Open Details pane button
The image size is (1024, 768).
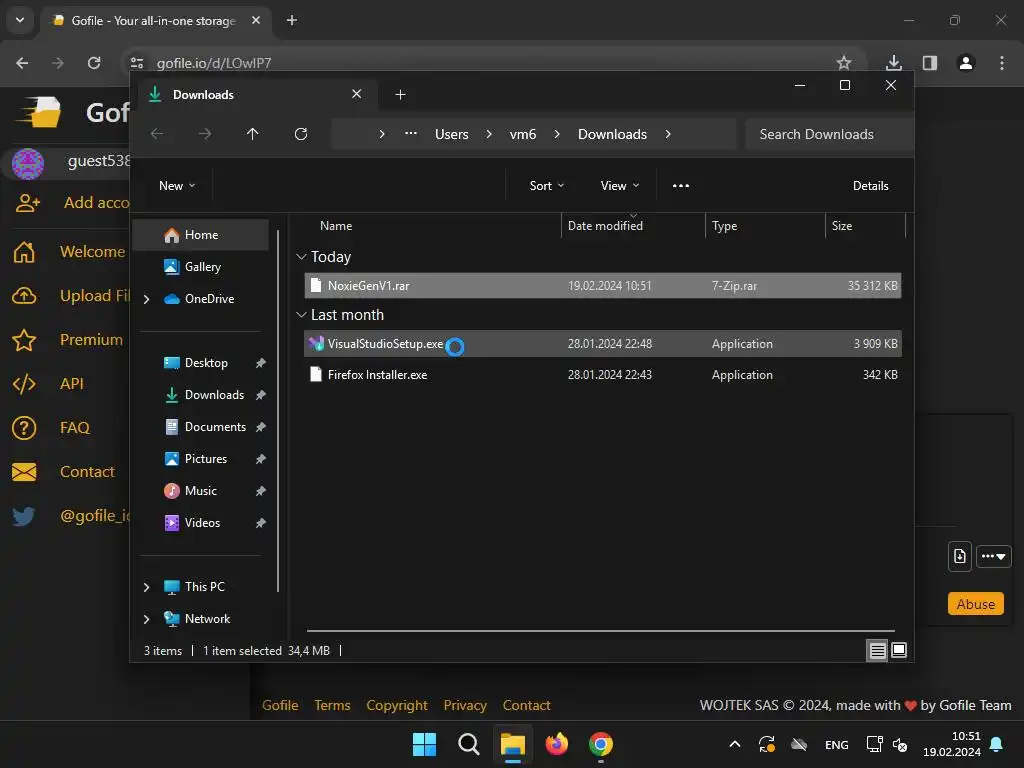pos(870,186)
